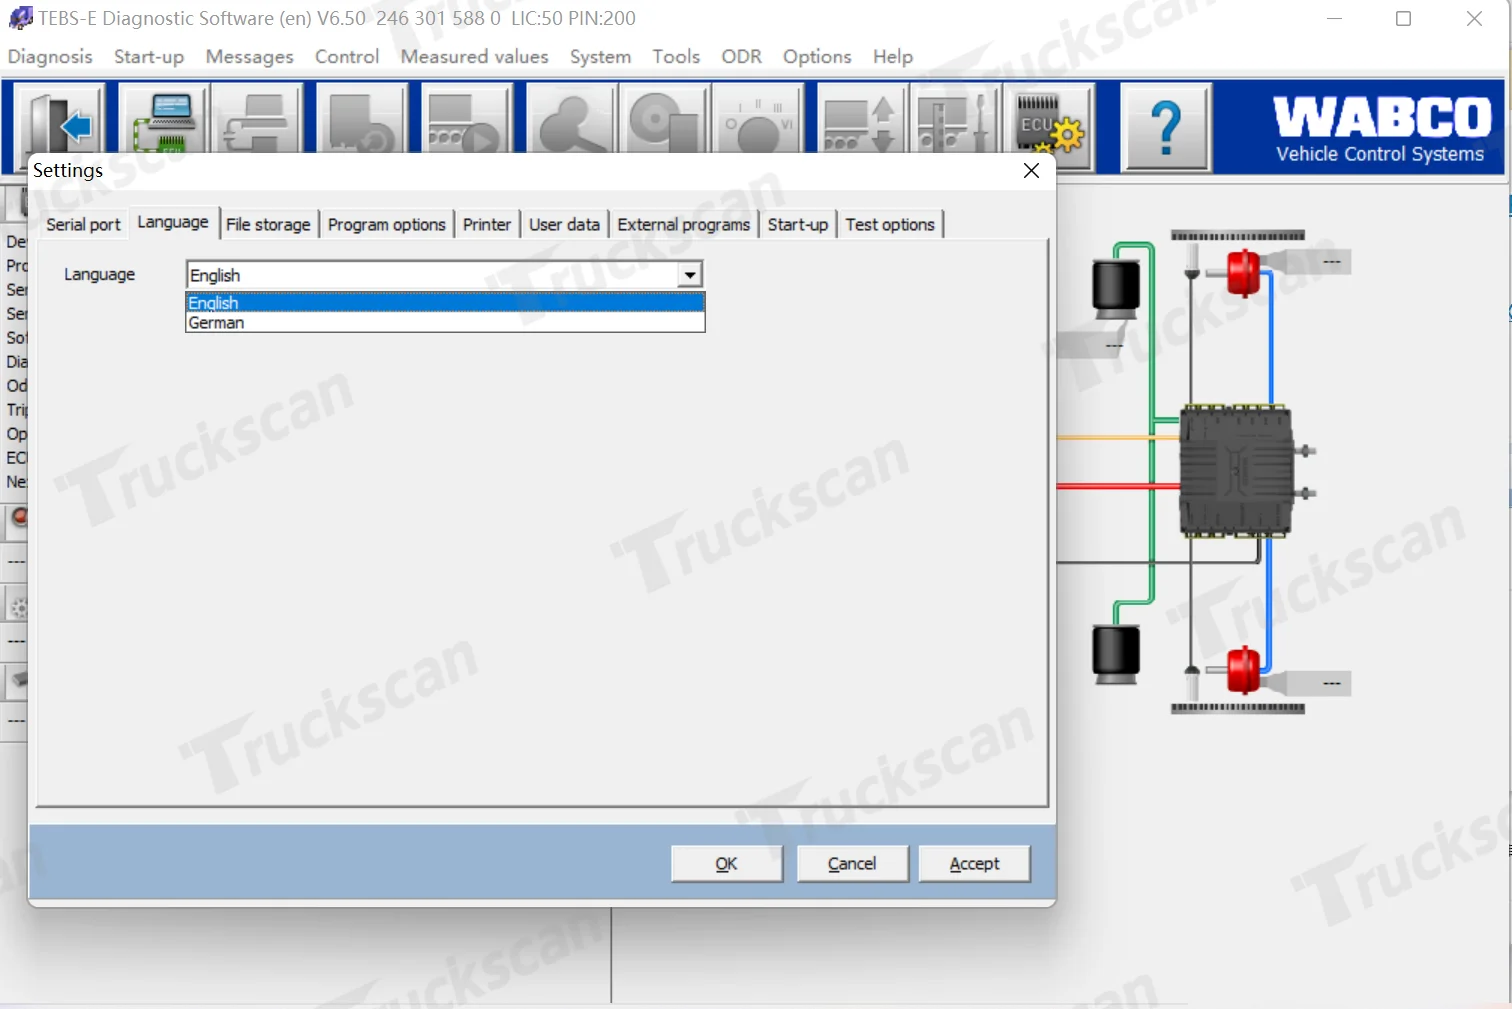Screen dimensions: 1512x1009
Task: Click the upper red brake chamber
Action: point(1243,272)
